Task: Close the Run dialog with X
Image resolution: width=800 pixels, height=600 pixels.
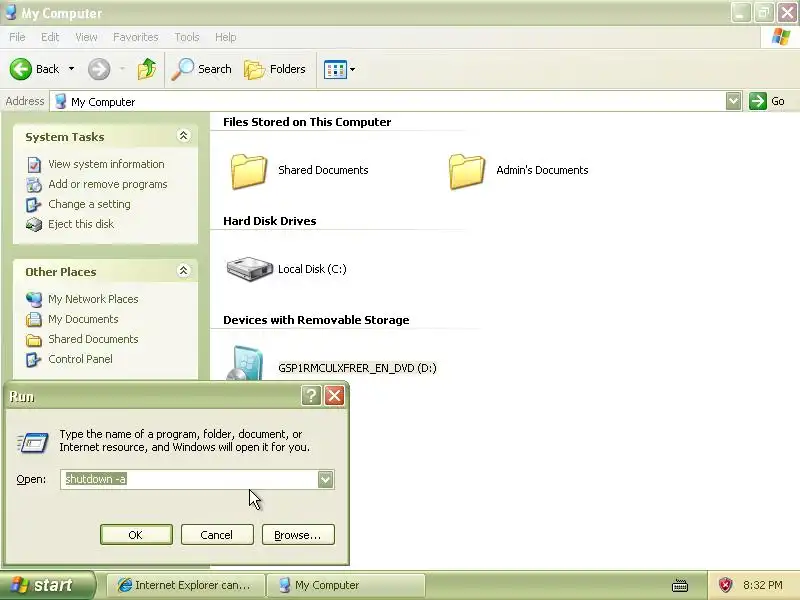Action: point(334,395)
